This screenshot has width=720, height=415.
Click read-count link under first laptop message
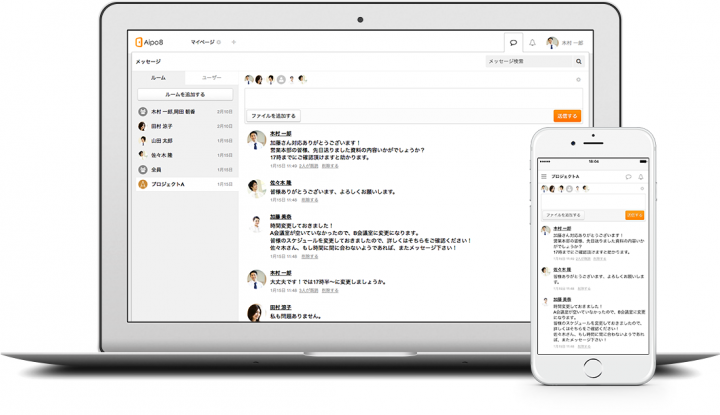click(308, 166)
